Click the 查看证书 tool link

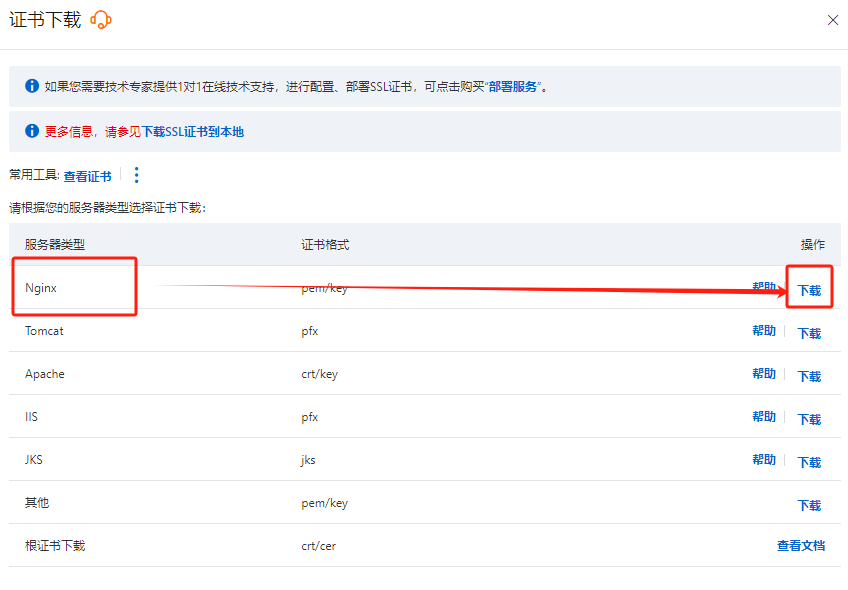87,176
